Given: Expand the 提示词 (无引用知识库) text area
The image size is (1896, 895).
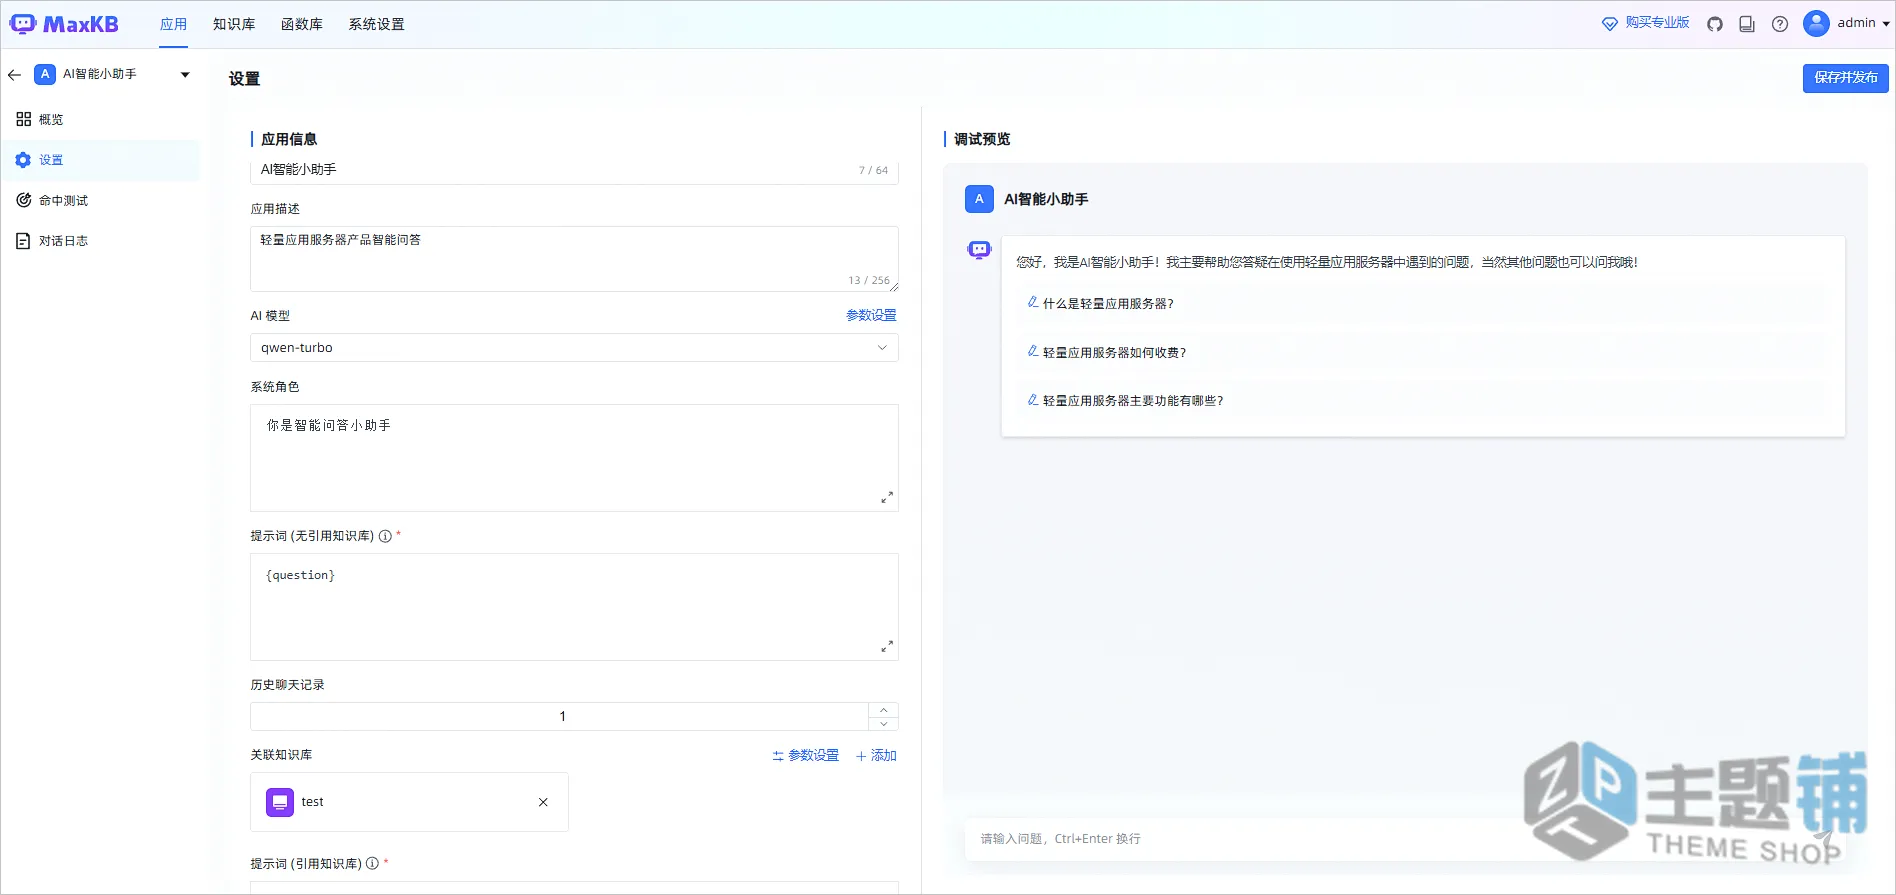Looking at the screenshot, I should pyautogui.click(x=886, y=646).
